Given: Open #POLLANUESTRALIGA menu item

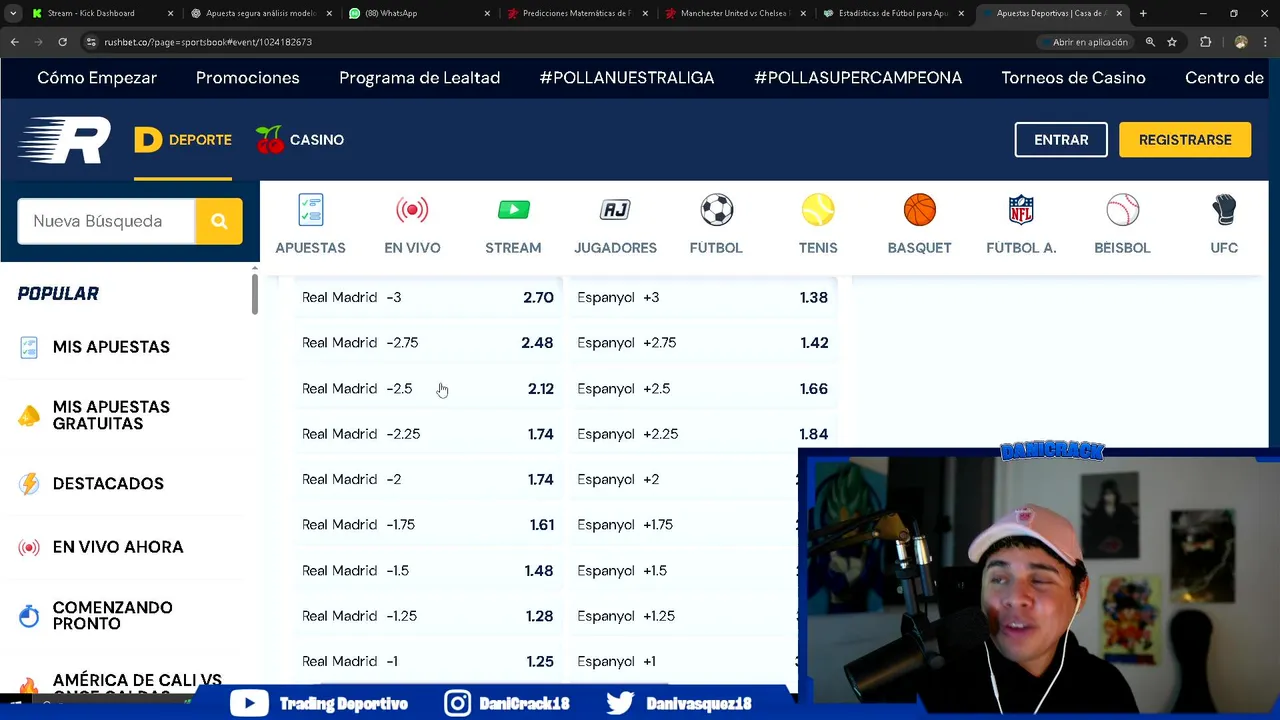Looking at the screenshot, I should pyautogui.click(x=627, y=78).
